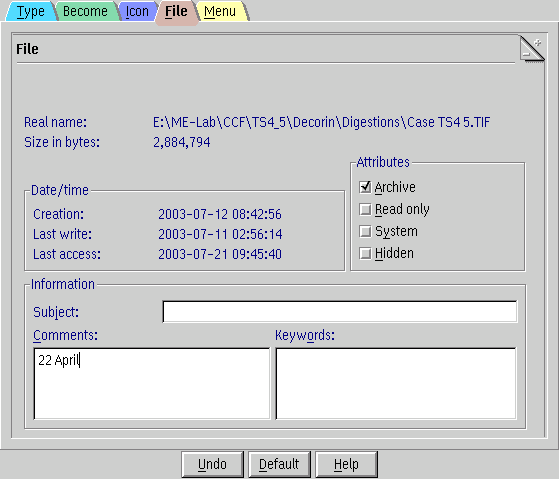This screenshot has height=479, width=559.
Task: Click the Keywords: label
Action: 305,335
